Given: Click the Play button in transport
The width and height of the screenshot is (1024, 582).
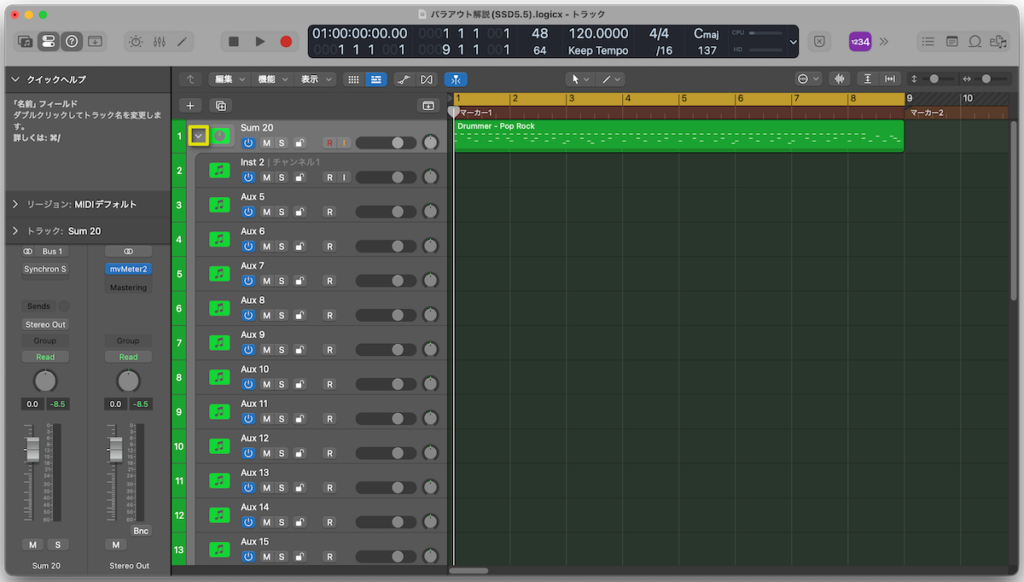Looking at the screenshot, I should point(260,42).
